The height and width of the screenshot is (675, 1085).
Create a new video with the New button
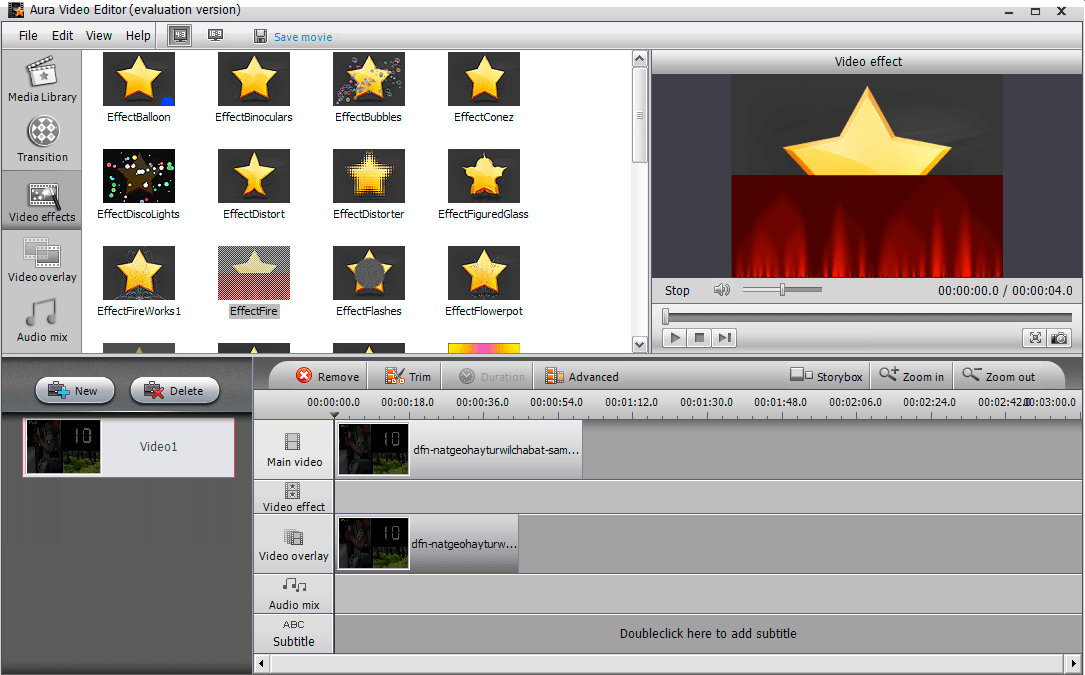click(74, 390)
